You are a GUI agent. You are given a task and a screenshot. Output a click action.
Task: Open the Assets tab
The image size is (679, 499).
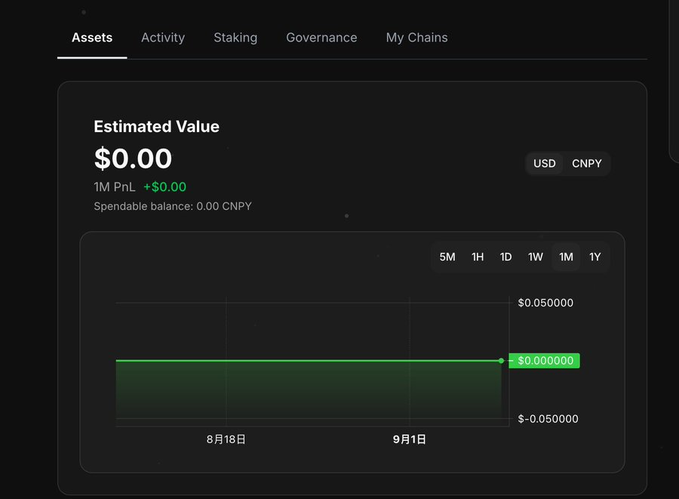92,38
